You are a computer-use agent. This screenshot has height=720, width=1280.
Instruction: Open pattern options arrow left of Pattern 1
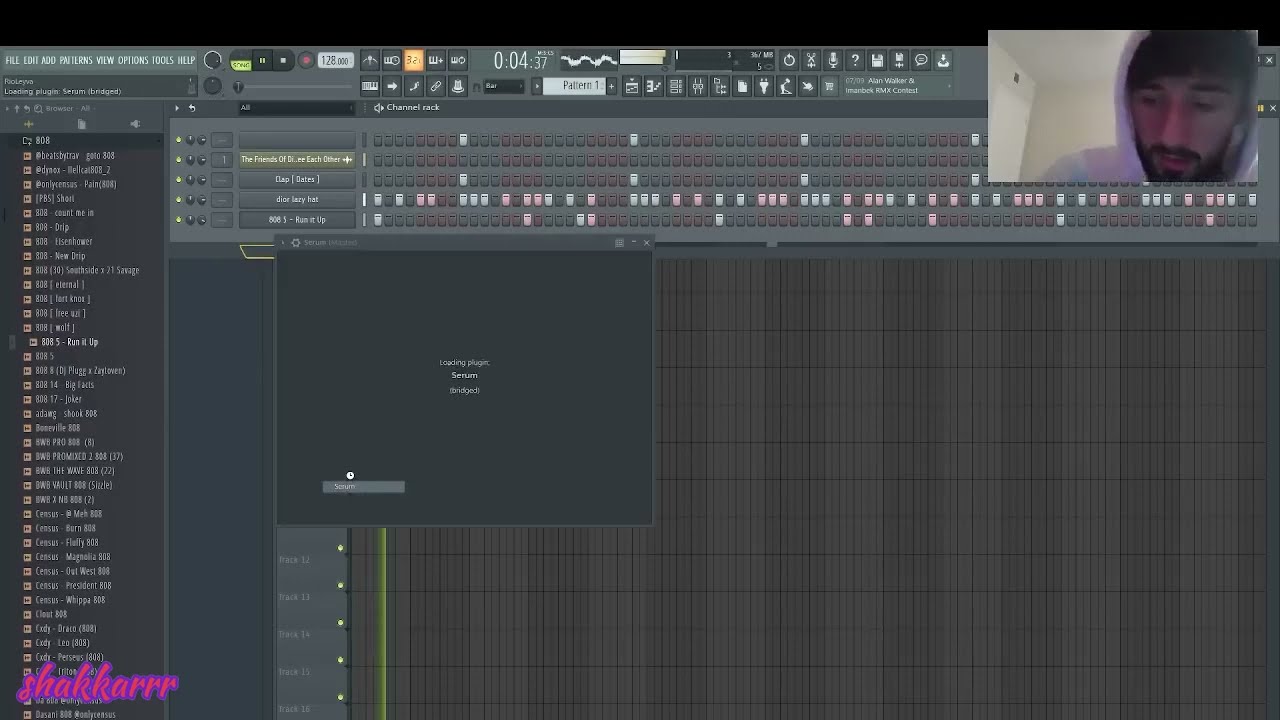pos(537,86)
